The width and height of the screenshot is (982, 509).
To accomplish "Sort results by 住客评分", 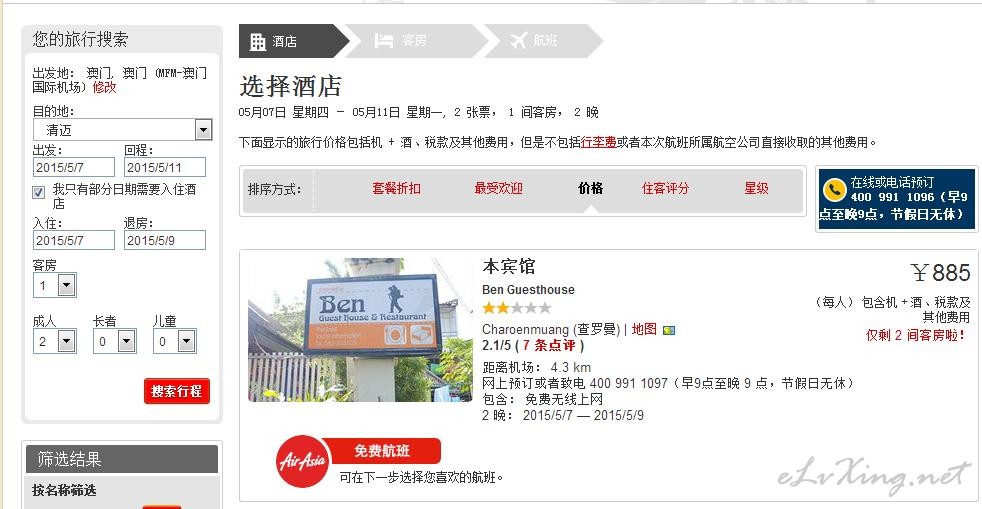I will pyautogui.click(x=665, y=188).
